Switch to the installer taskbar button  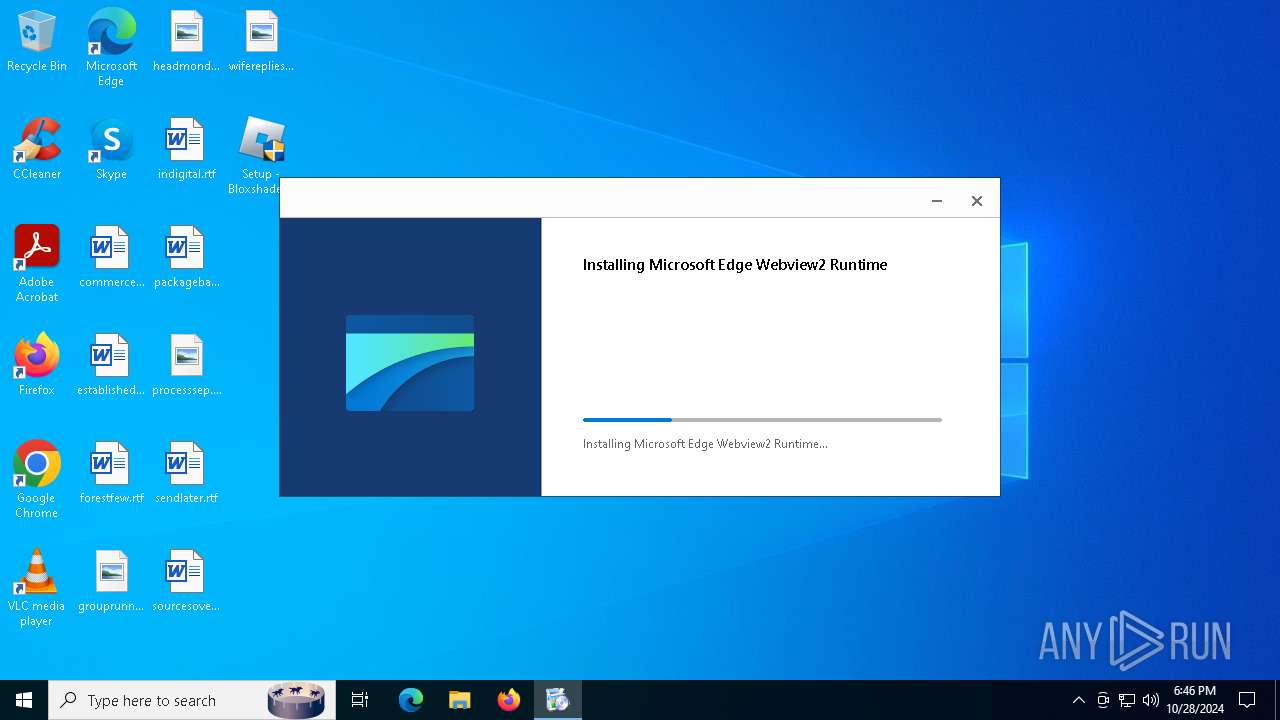[x=558, y=700]
